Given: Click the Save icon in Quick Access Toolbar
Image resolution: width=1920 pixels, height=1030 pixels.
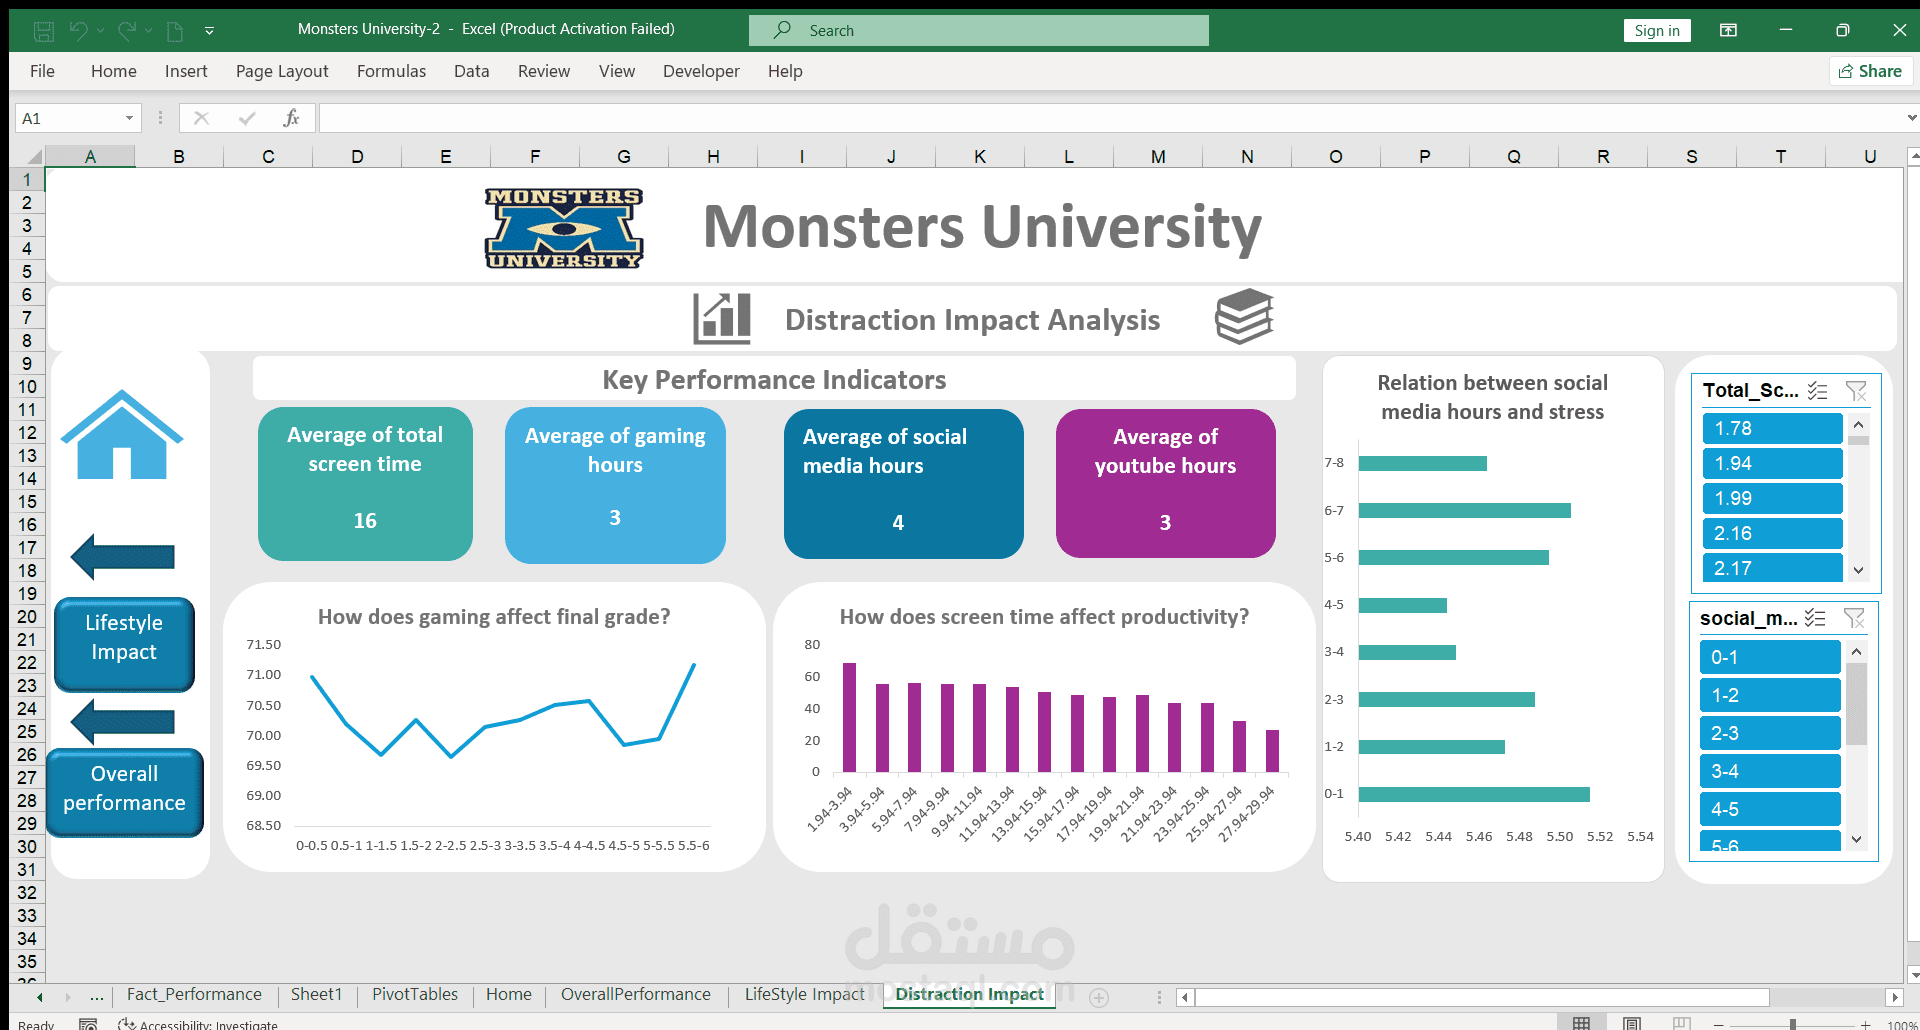Looking at the screenshot, I should [43, 30].
